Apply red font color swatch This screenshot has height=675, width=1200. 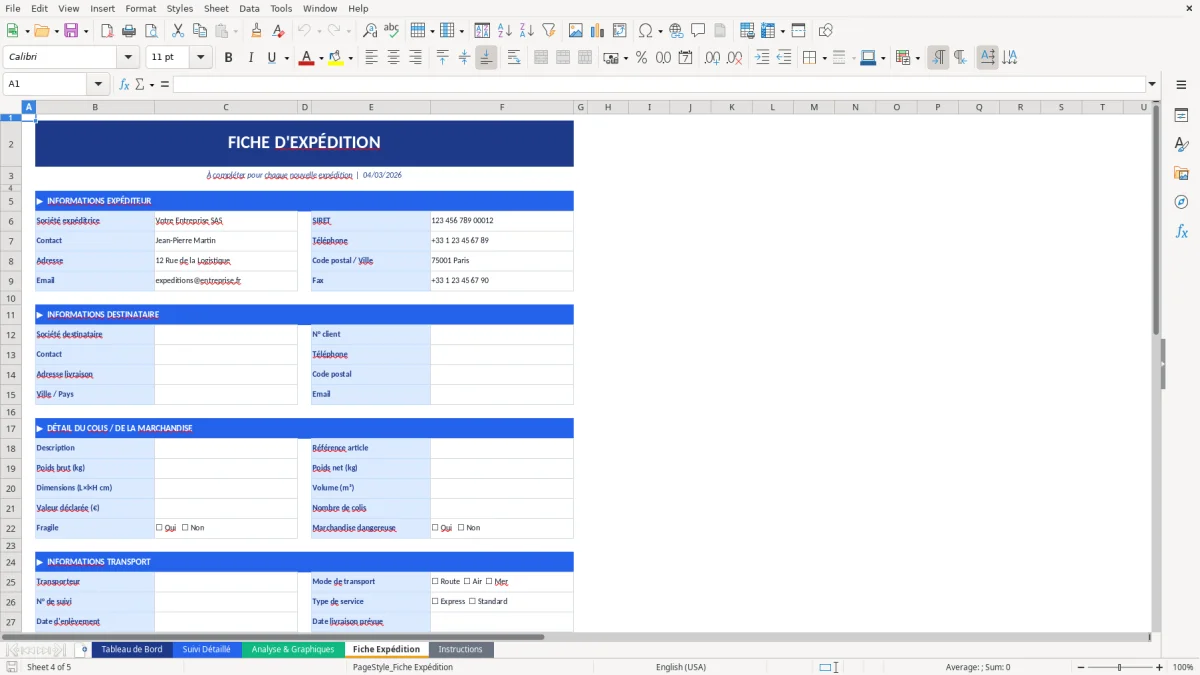(x=305, y=58)
